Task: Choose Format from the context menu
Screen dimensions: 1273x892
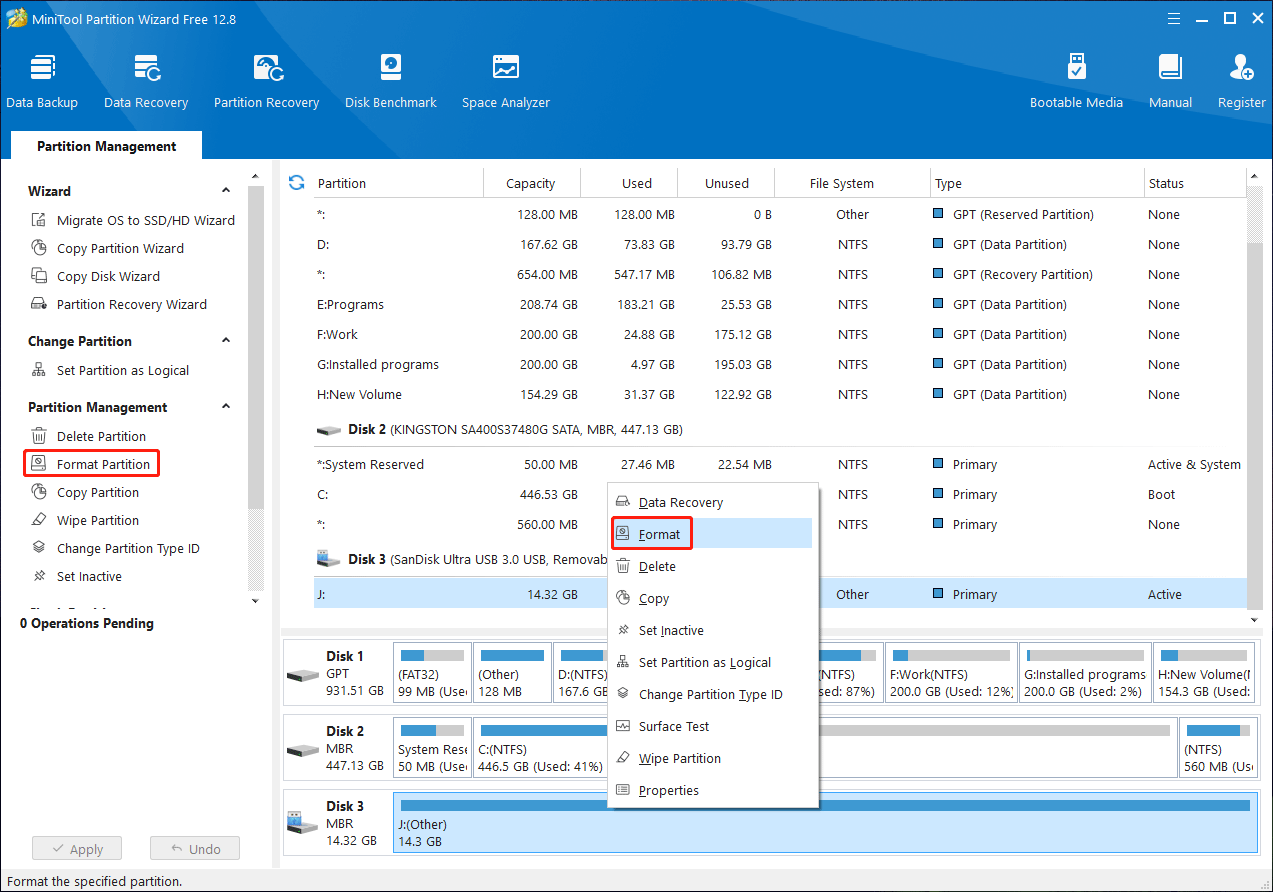Action: point(713,534)
